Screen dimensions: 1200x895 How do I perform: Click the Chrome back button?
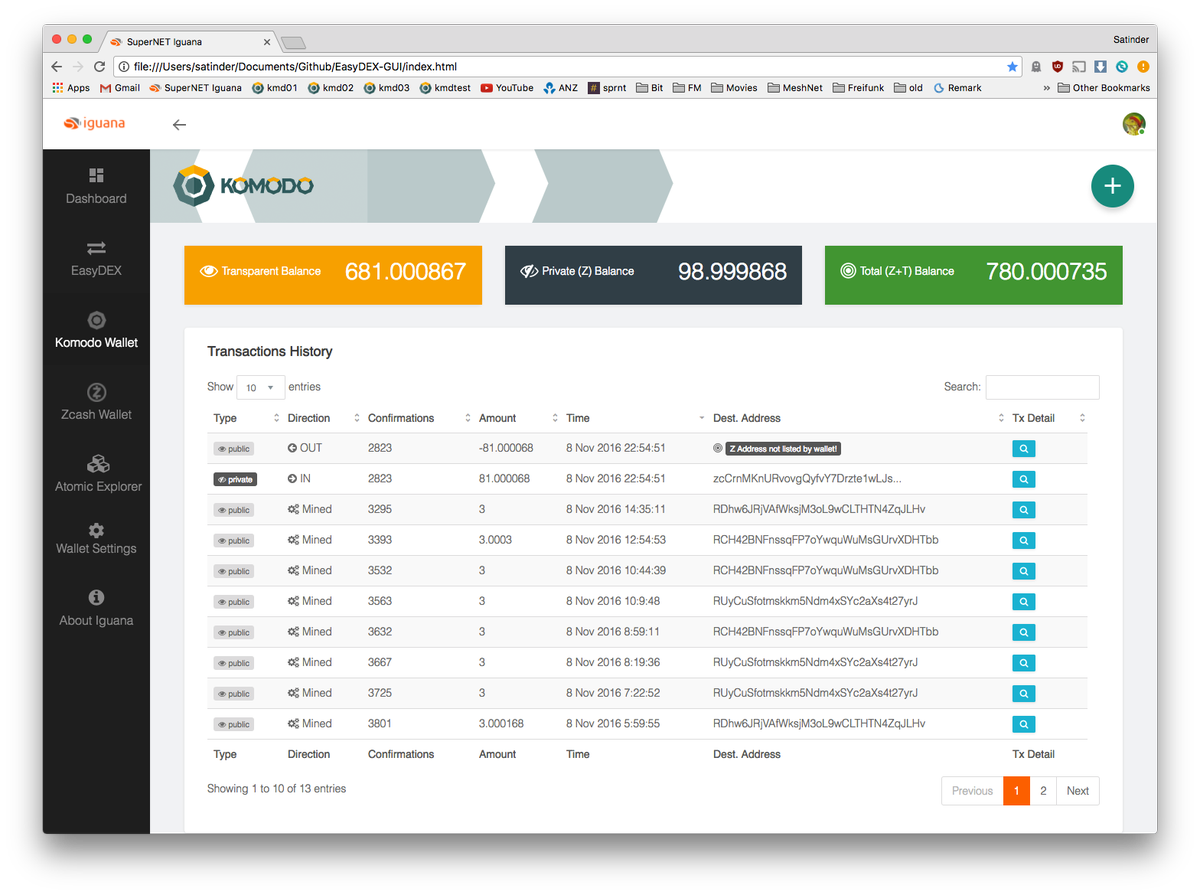[x=57, y=66]
